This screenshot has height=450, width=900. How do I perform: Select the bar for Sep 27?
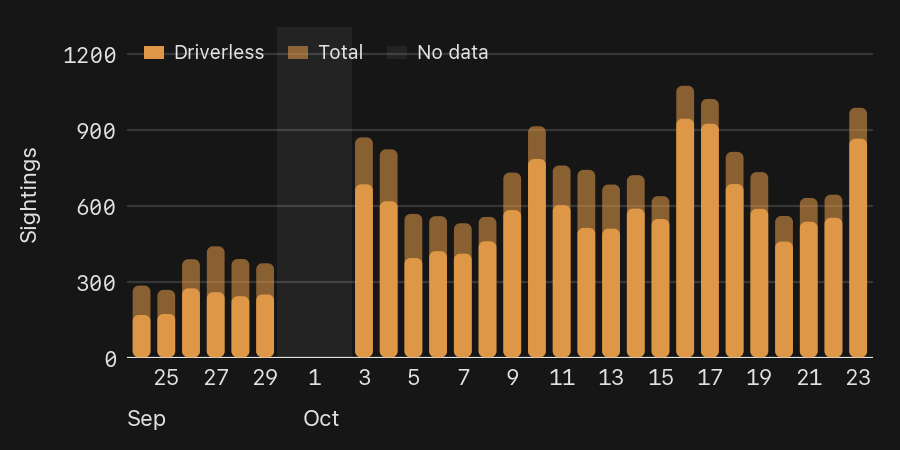[216, 302]
